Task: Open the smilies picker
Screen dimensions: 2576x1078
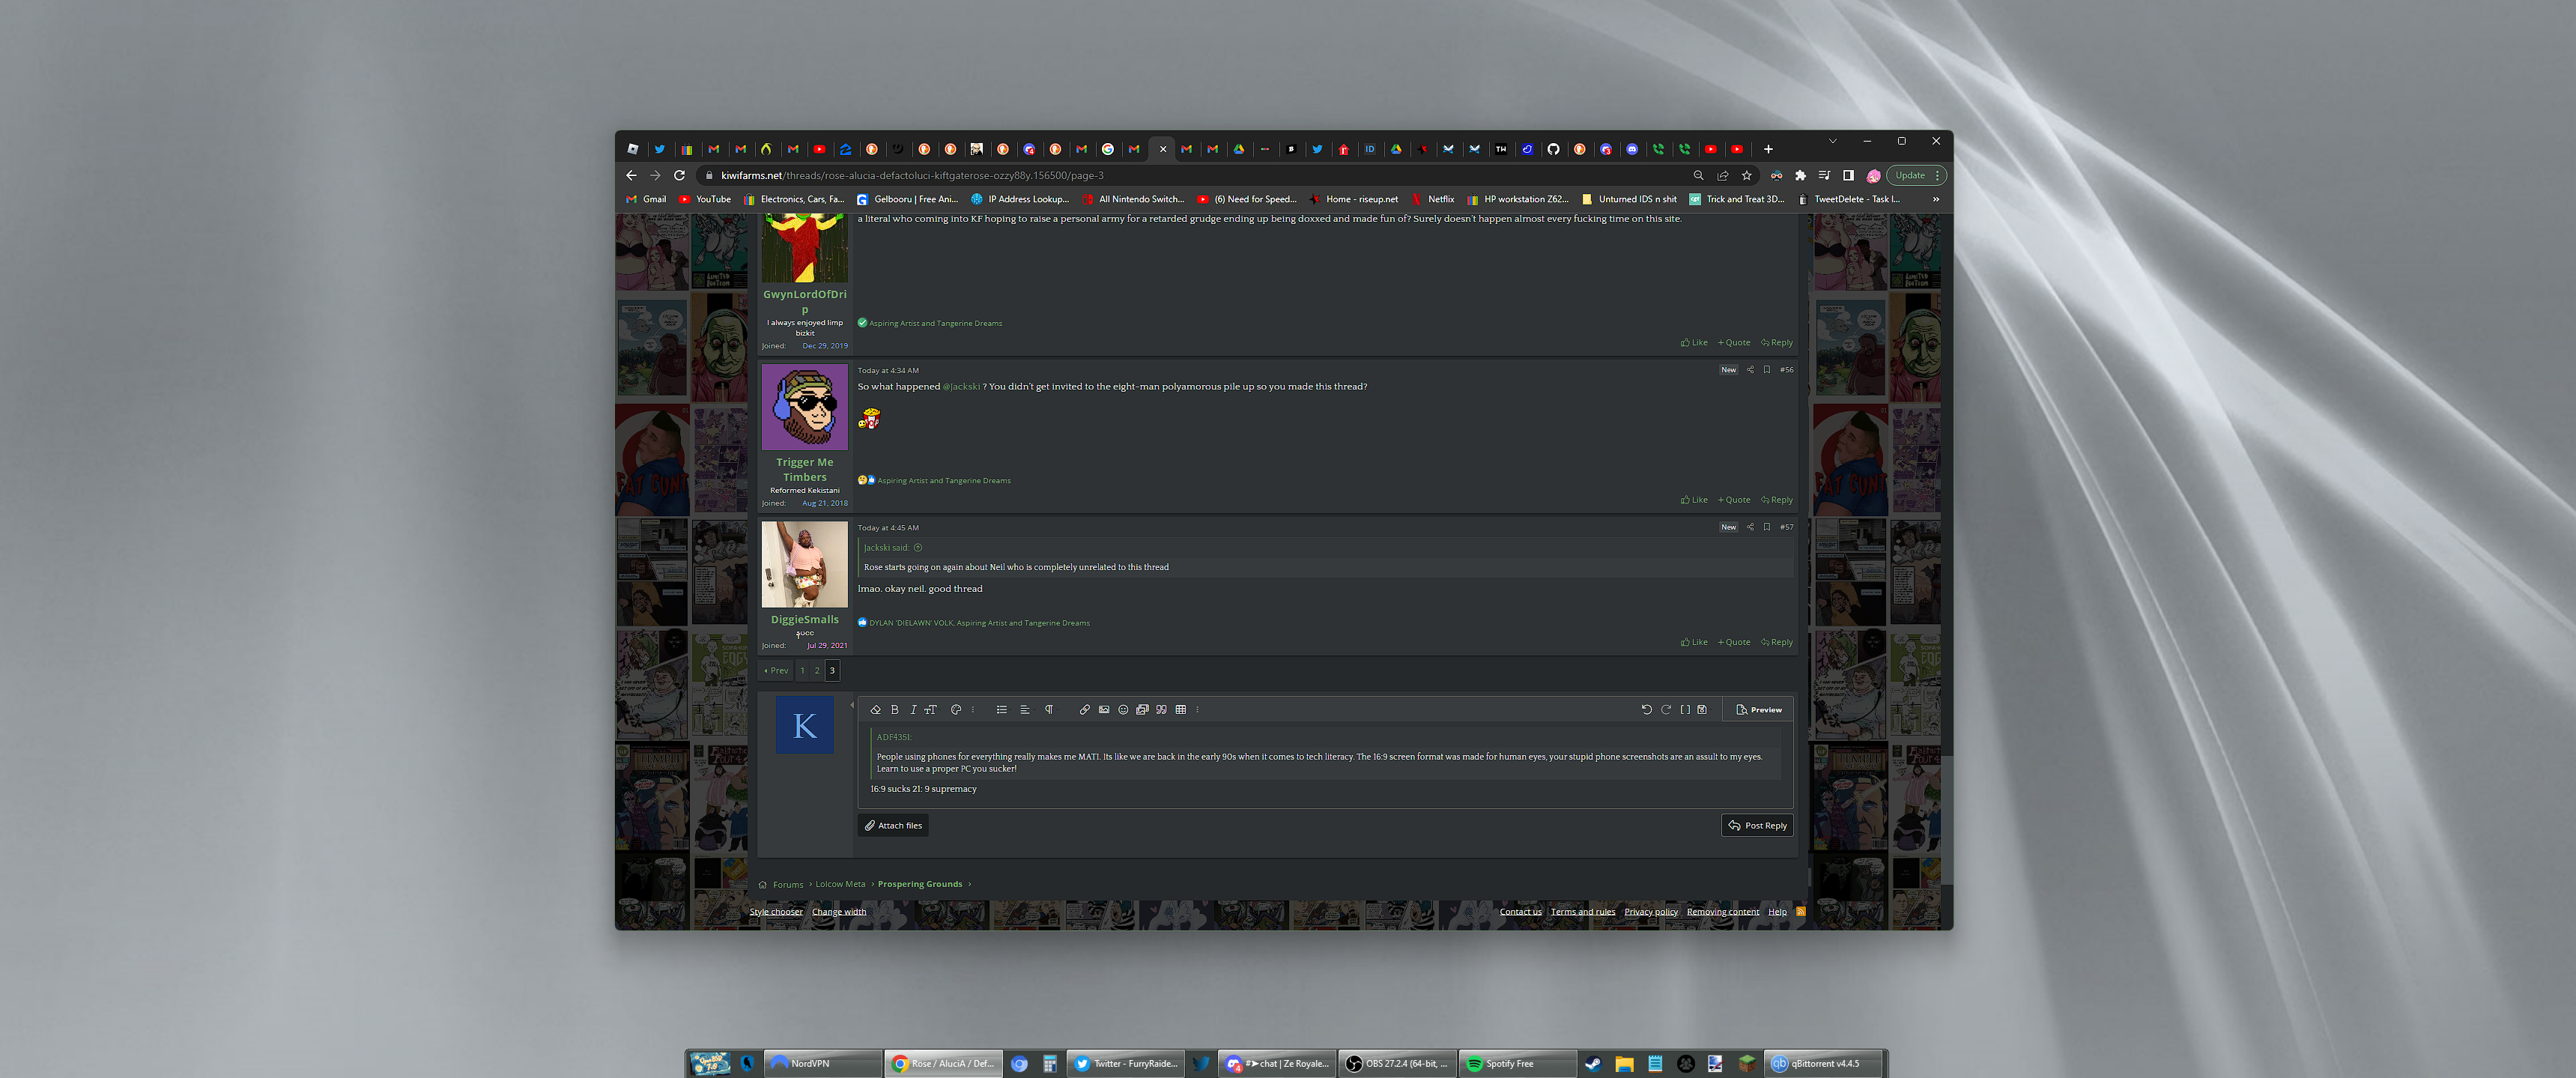Action: [1123, 710]
